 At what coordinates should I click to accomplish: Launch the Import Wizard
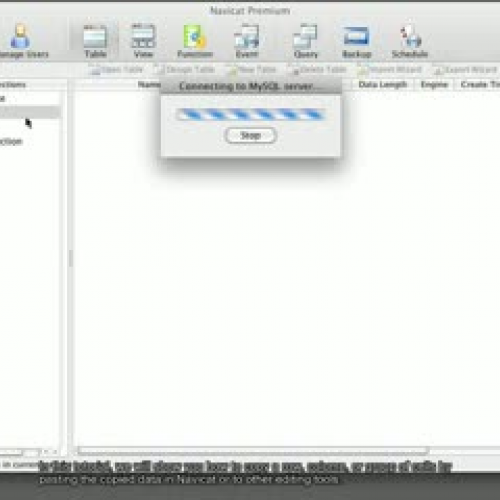390,70
